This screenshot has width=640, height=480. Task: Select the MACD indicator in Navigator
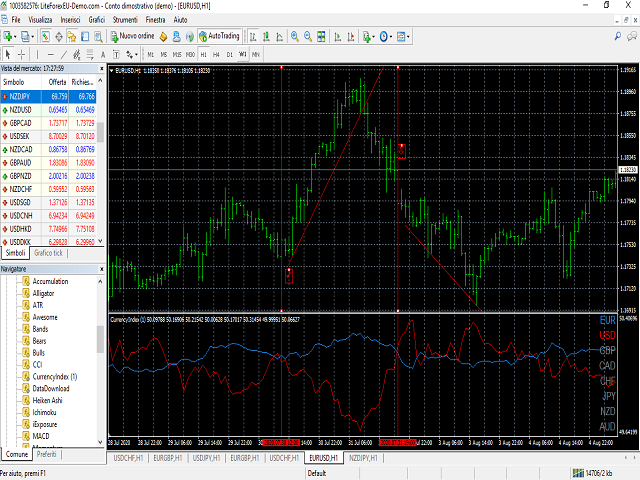[x=42, y=435]
